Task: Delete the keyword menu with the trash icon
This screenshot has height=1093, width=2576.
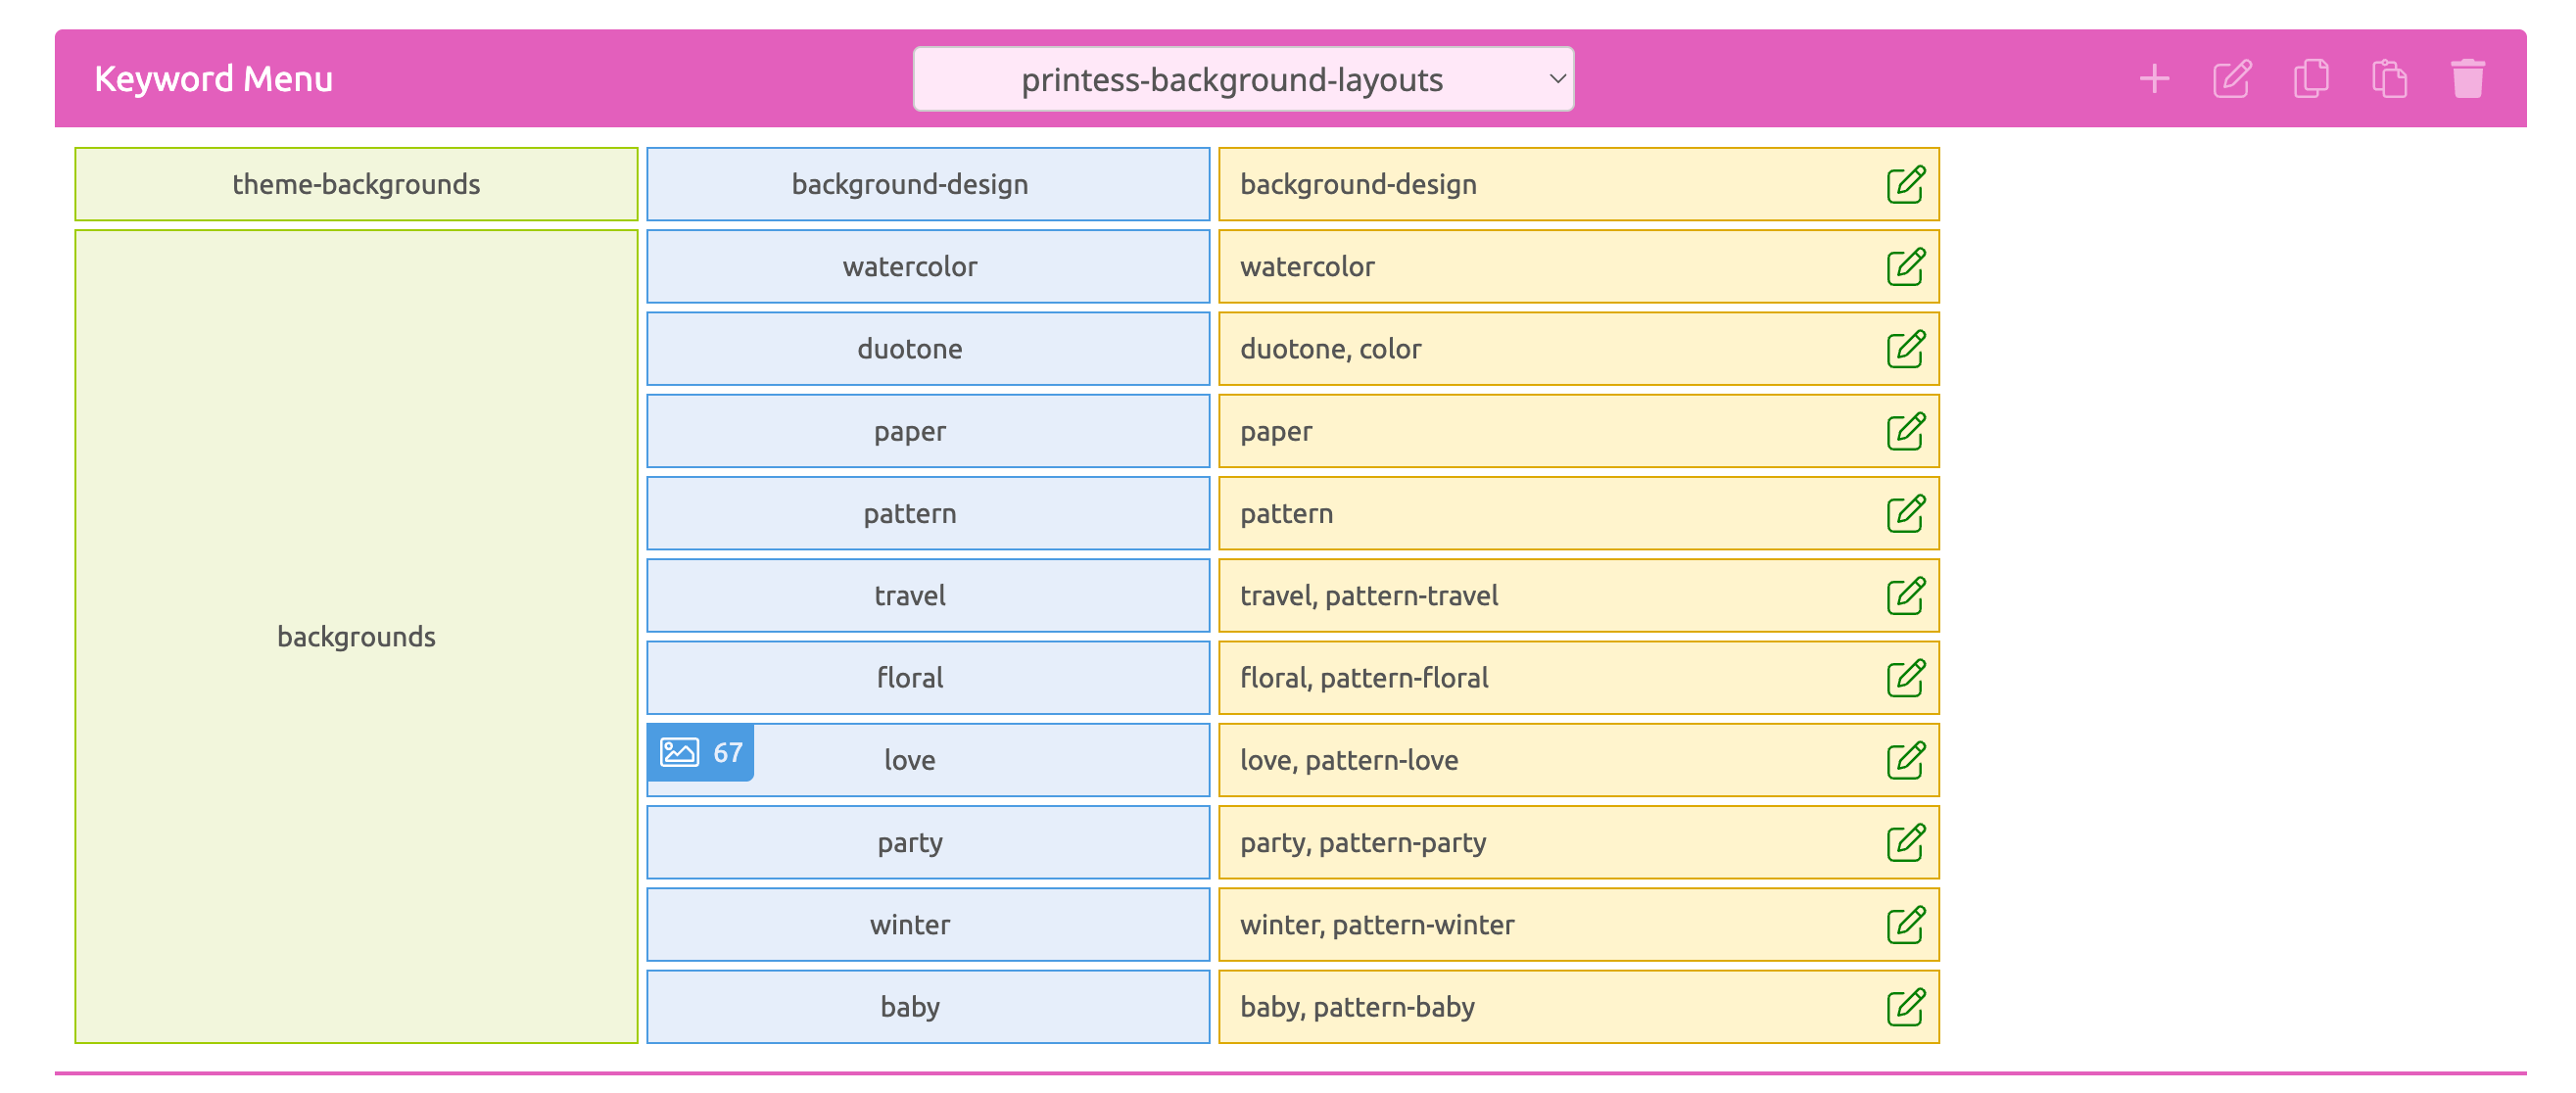Action: (x=2468, y=79)
